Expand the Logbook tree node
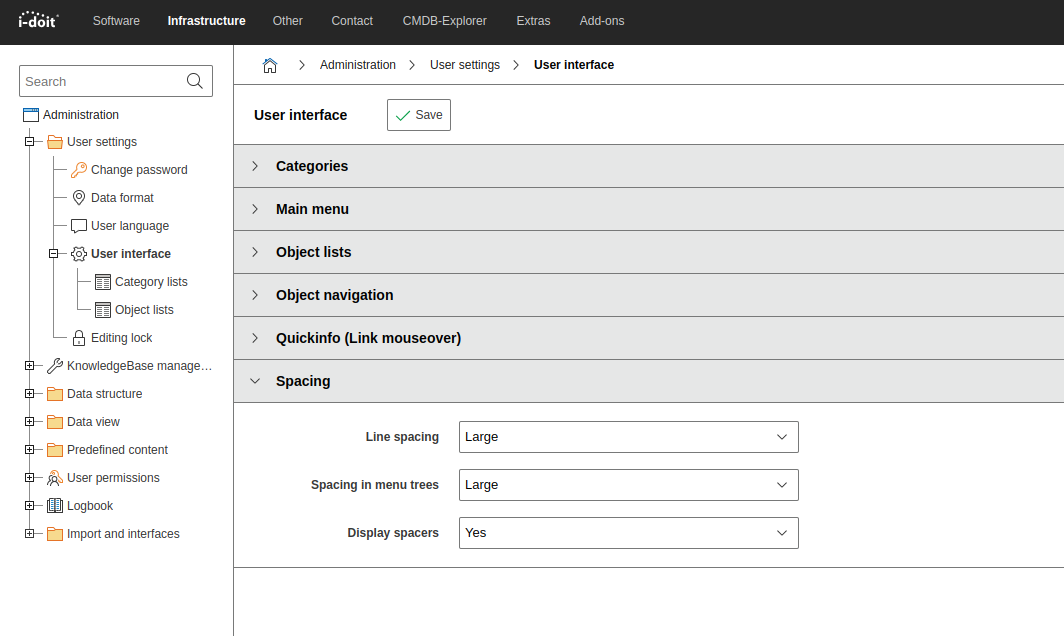This screenshot has width=1064, height=636. 29,506
